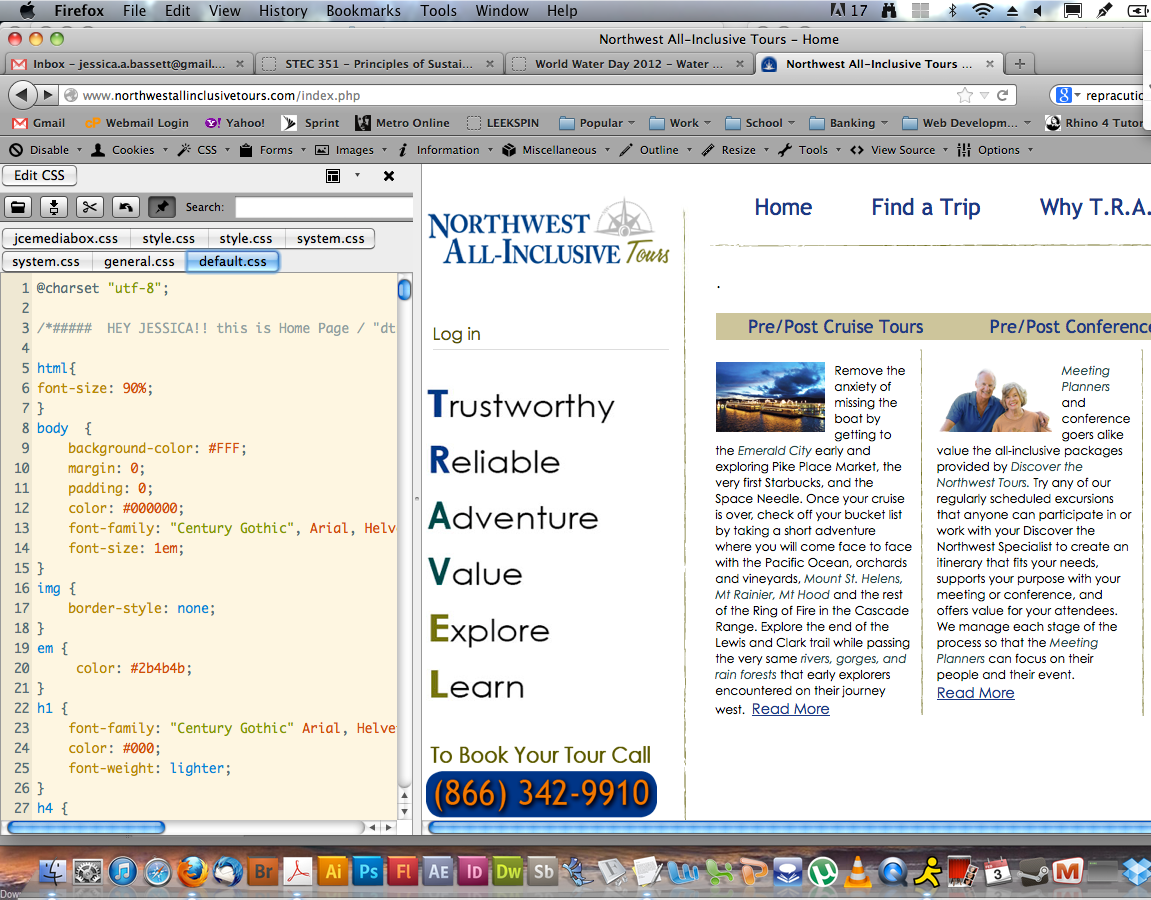Image resolution: width=1151 pixels, height=900 pixels.
Task: Click the browser Forward arrow
Action: click(x=48, y=95)
